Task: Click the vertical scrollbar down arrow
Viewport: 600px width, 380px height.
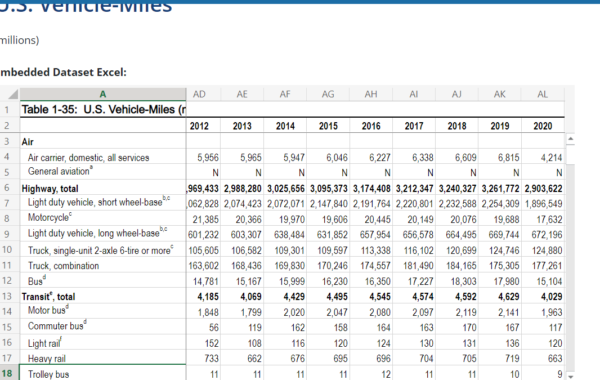Action: pyautogui.click(x=570, y=377)
